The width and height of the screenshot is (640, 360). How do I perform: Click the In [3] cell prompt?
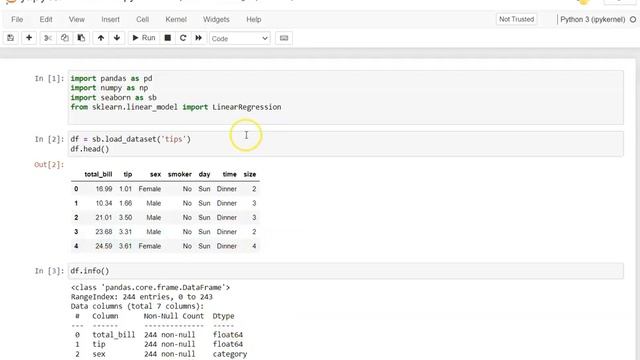click(49, 271)
